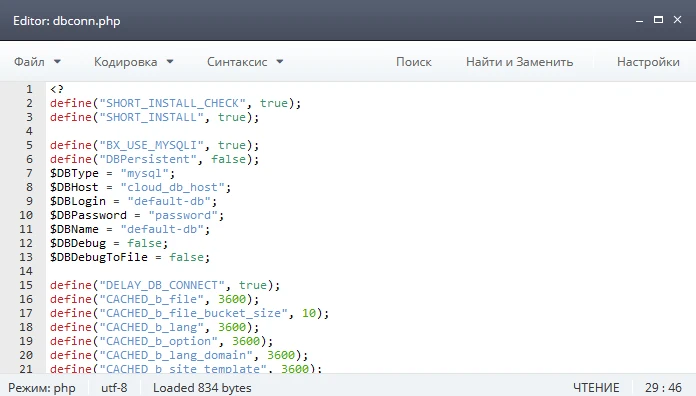Click cursor position 29 : 46 indicator
696x396 pixels.
pos(663,388)
